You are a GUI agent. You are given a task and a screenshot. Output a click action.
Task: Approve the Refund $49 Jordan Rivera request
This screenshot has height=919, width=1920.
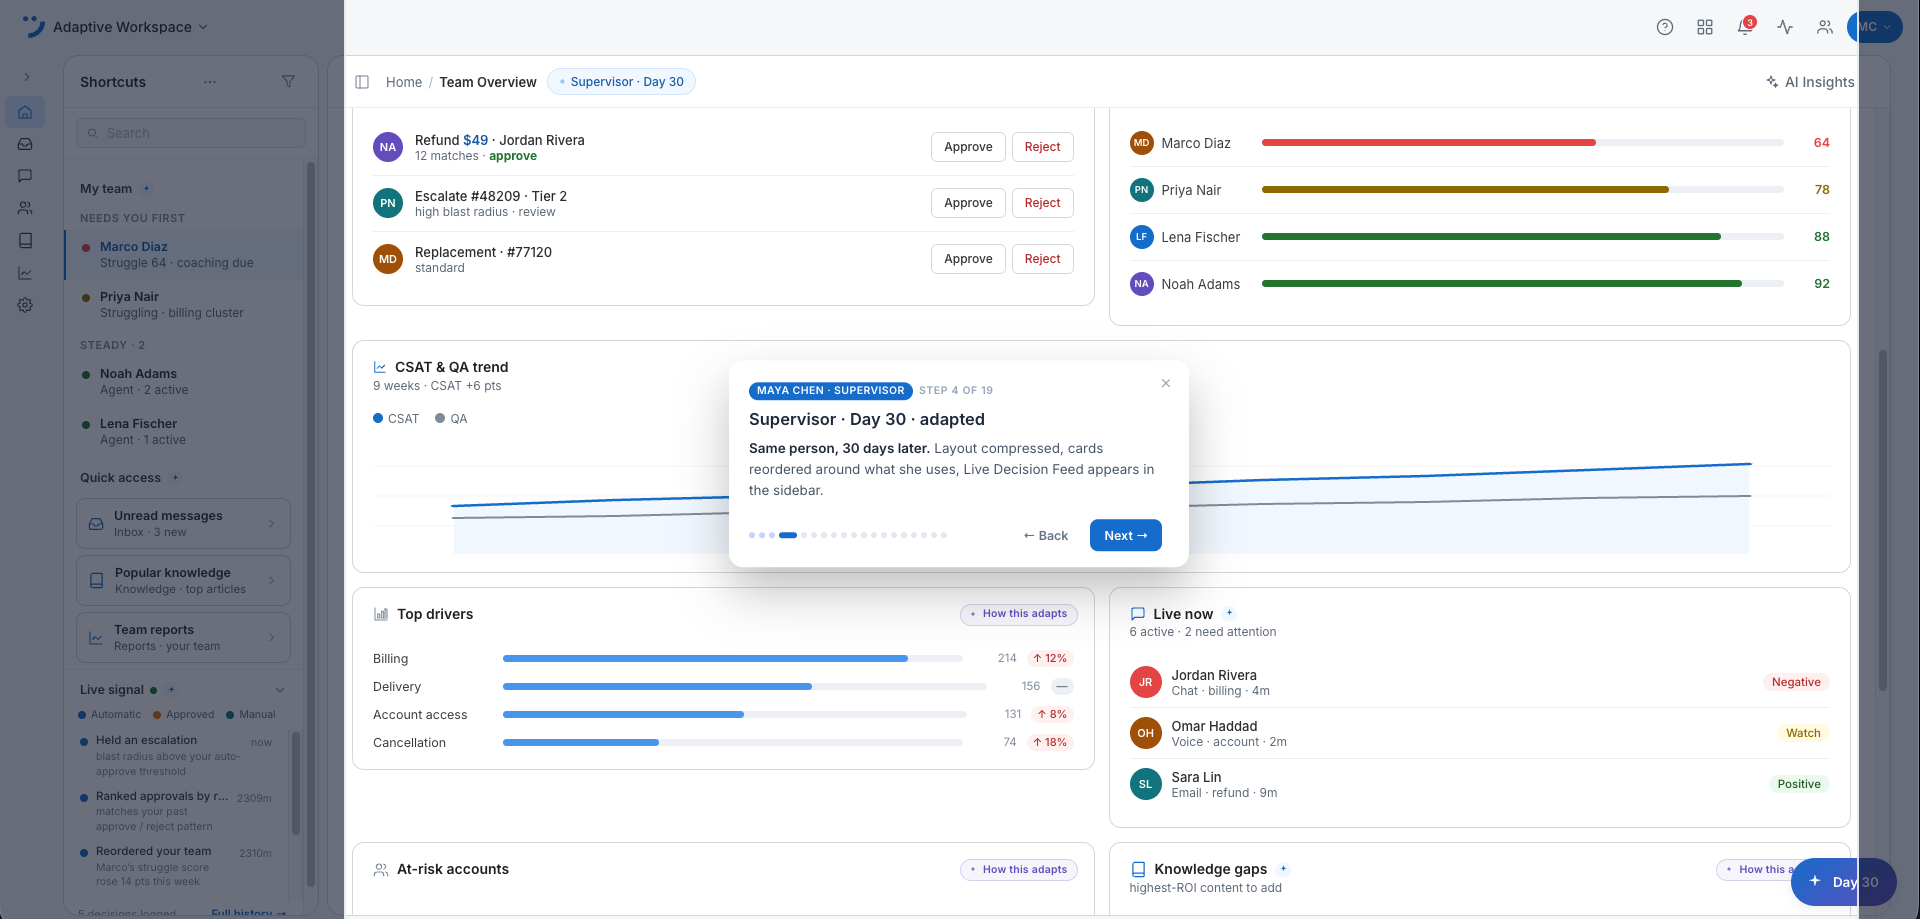[968, 147]
